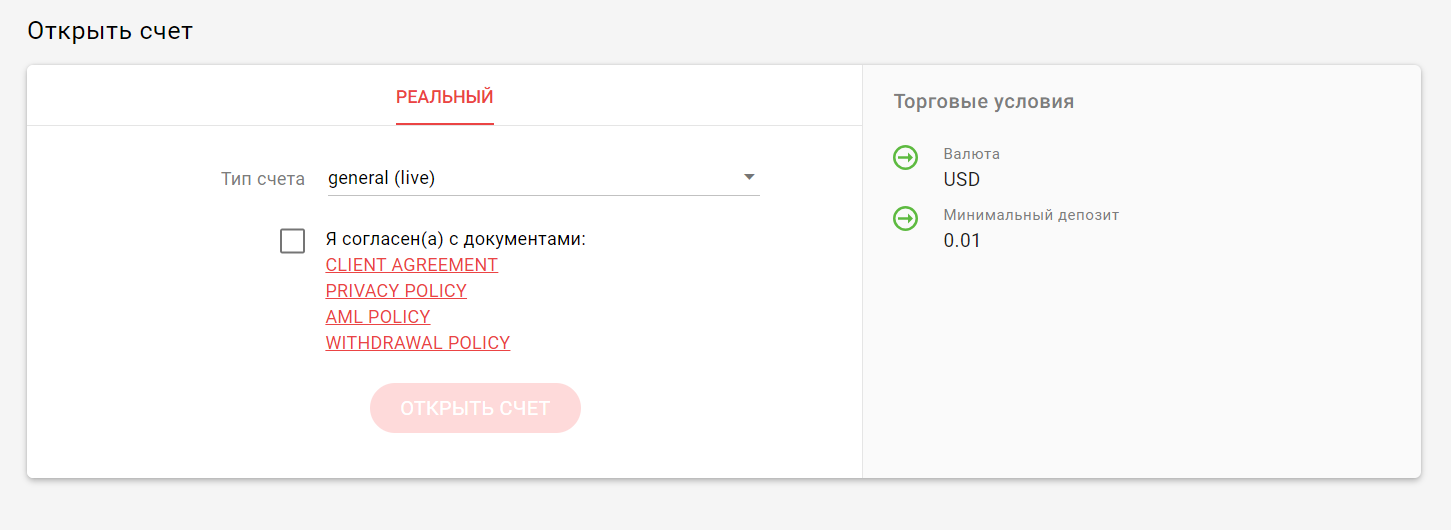Click the 'Я согласен(а) с документами' label
This screenshot has width=1451, height=530.
455,240
